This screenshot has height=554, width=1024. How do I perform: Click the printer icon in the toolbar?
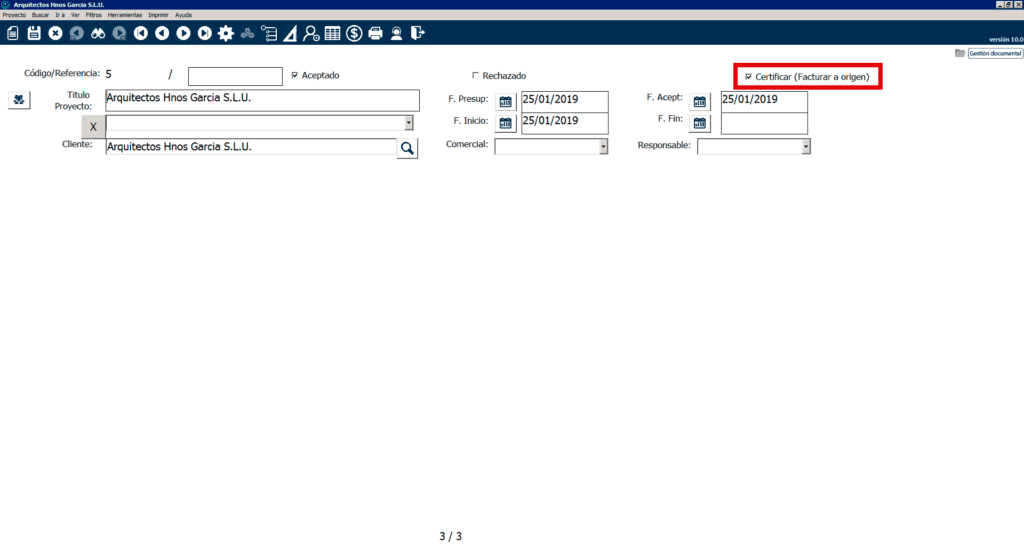coord(376,33)
